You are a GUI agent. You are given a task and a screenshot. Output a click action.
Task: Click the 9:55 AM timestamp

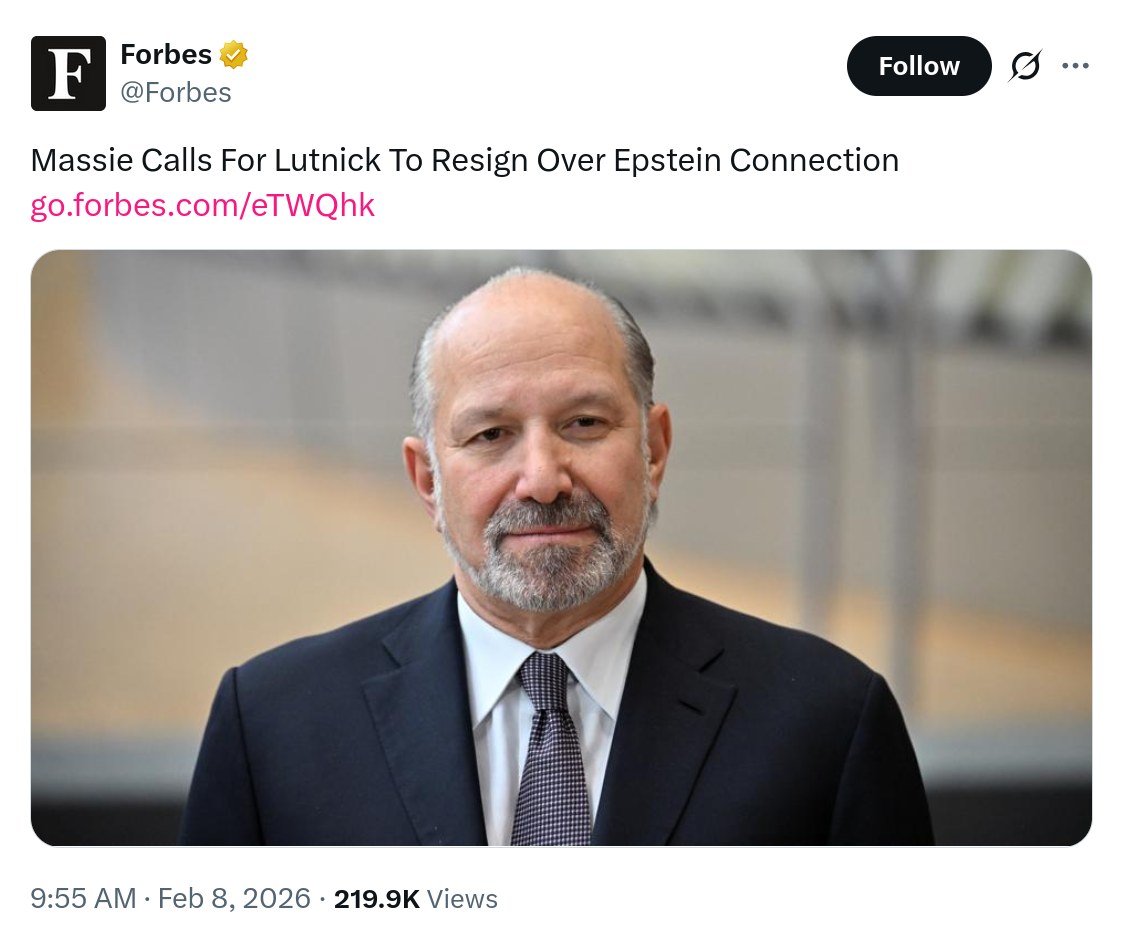pos(83,898)
